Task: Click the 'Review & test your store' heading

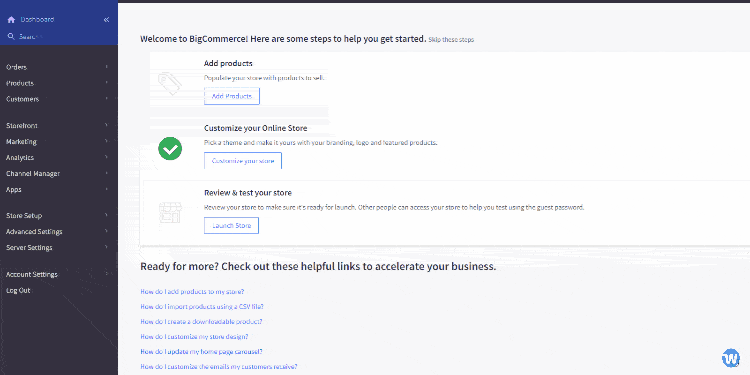Action: 248,193
